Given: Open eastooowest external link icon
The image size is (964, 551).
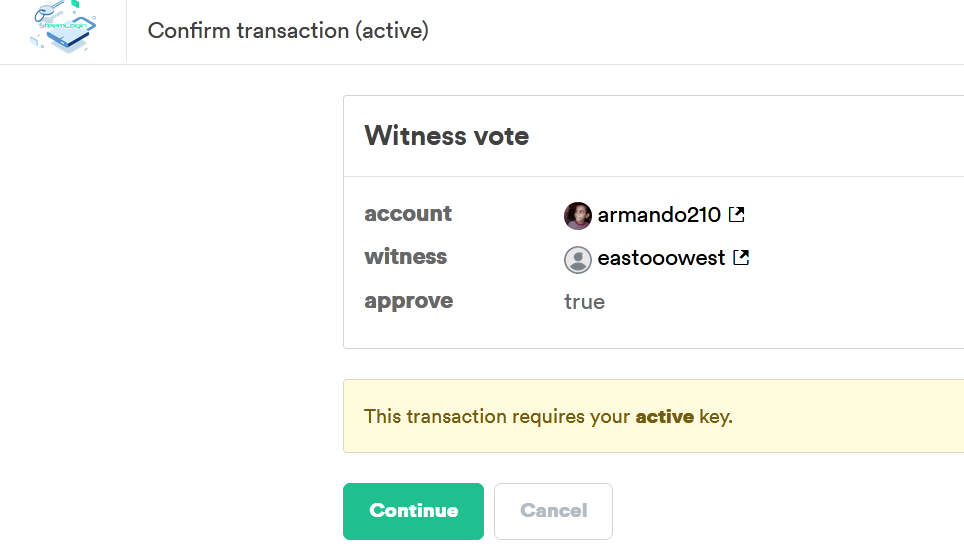Looking at the screenshot, I should 741,258.
